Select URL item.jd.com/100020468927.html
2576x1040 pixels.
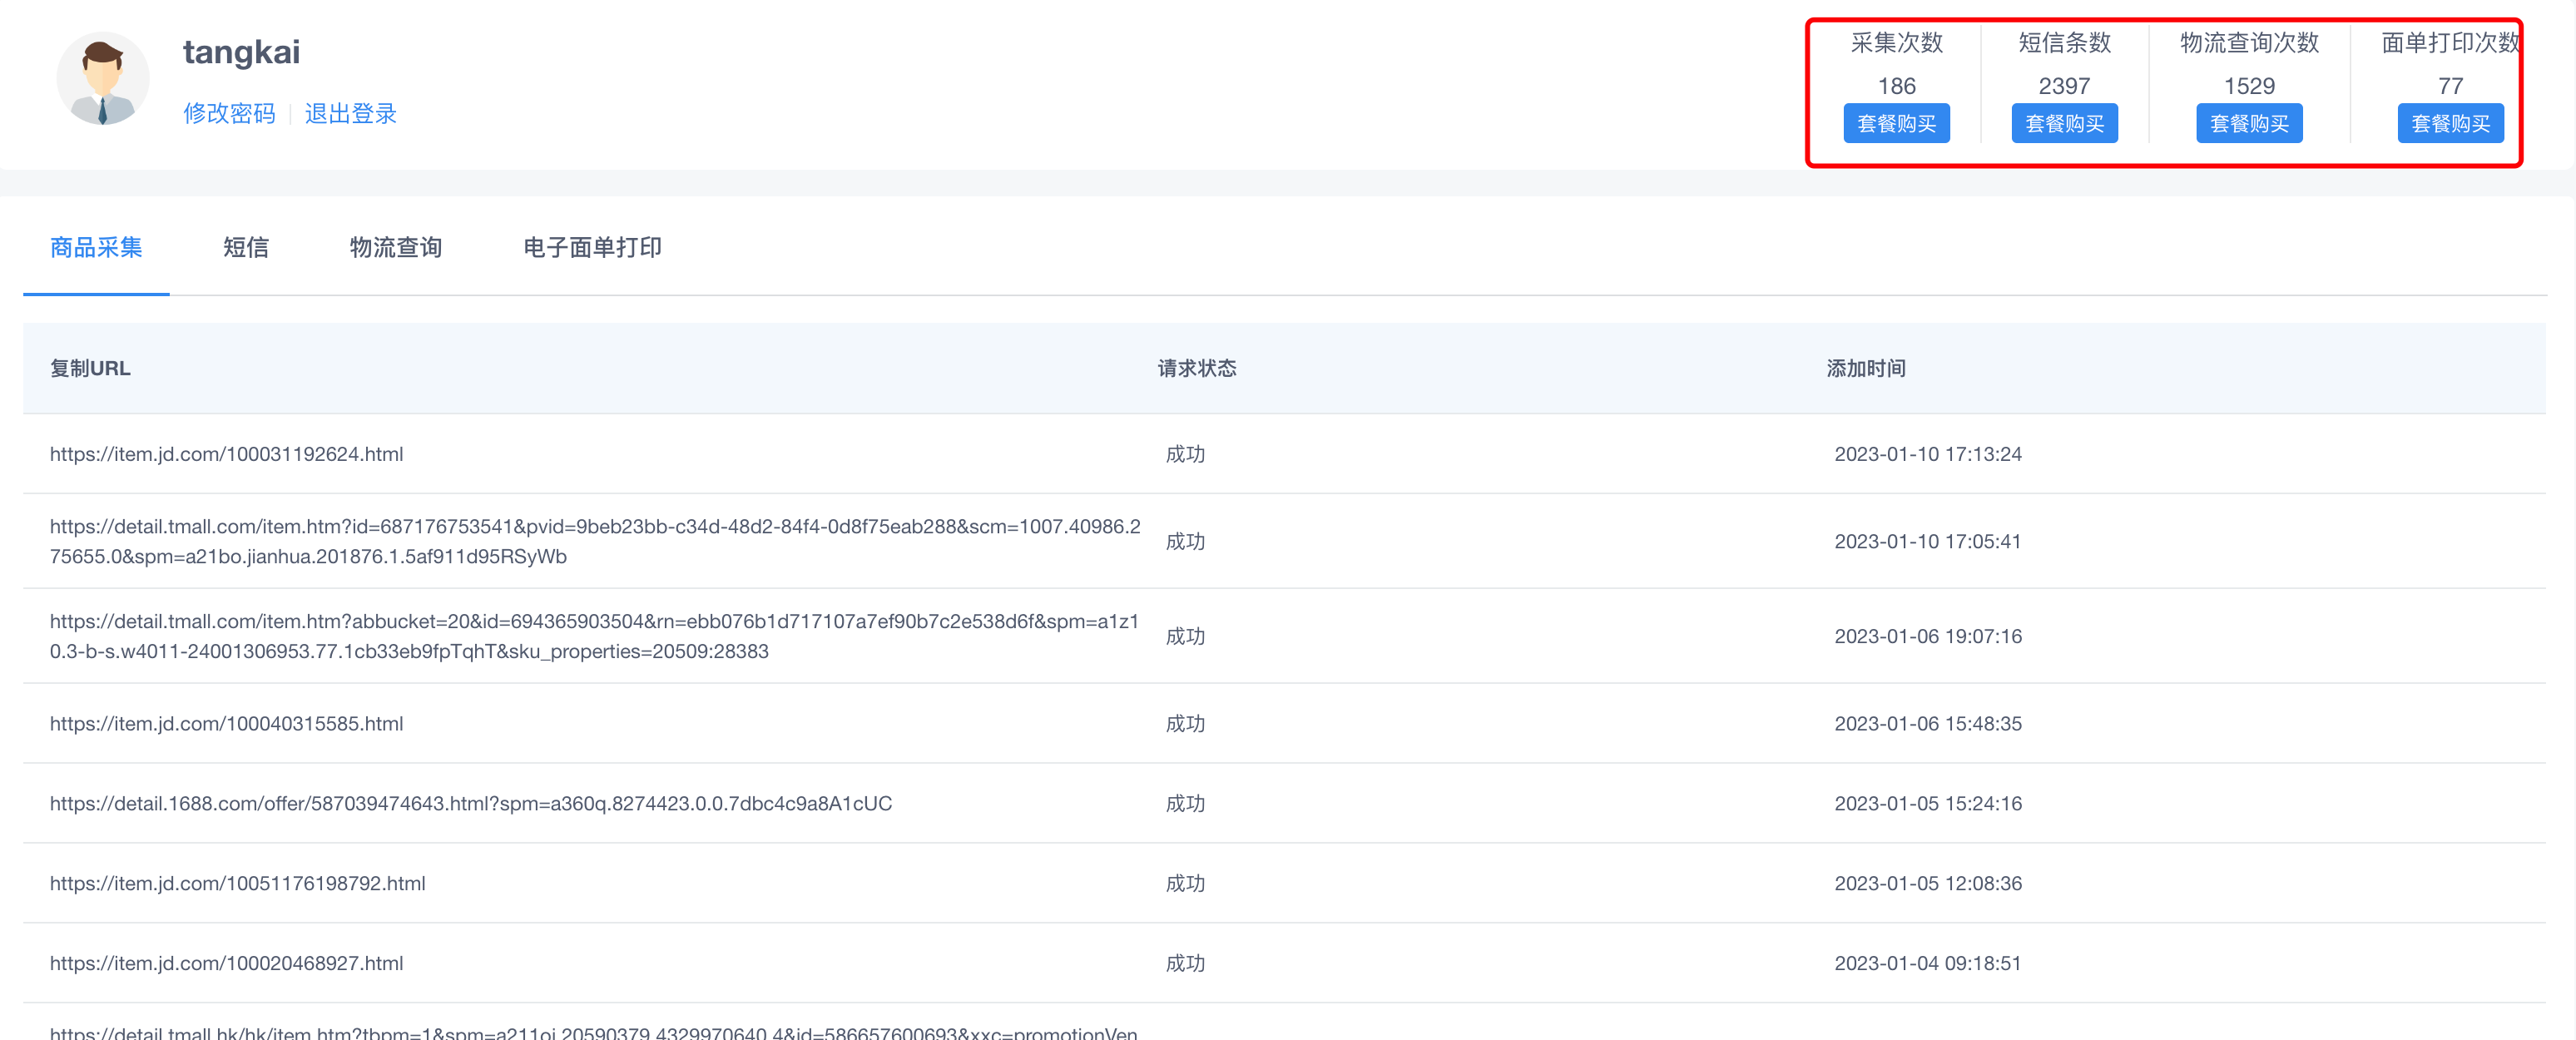pos(227,963)
